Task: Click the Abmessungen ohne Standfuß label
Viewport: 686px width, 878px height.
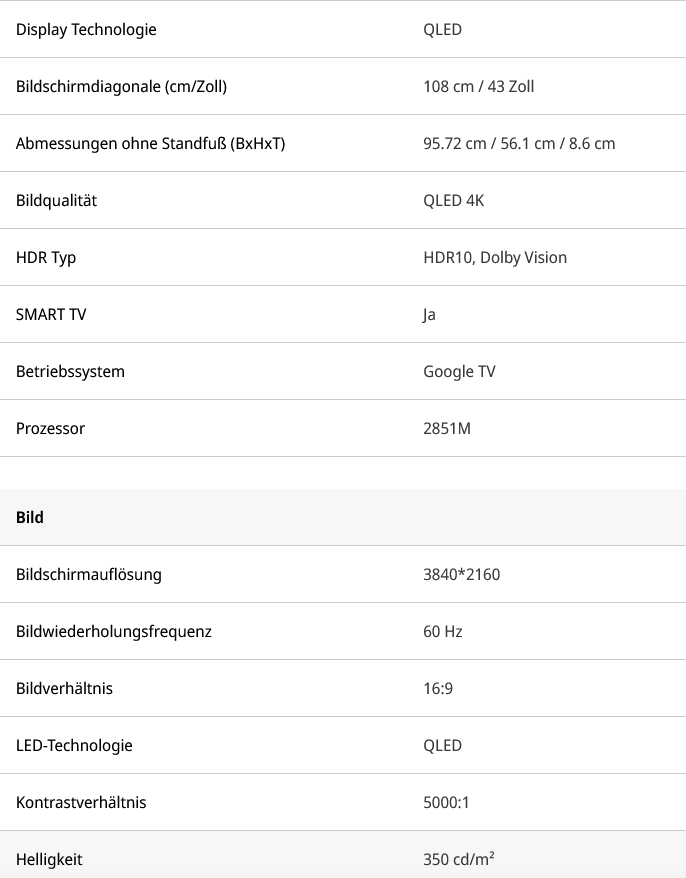Action: click(150, 143)
